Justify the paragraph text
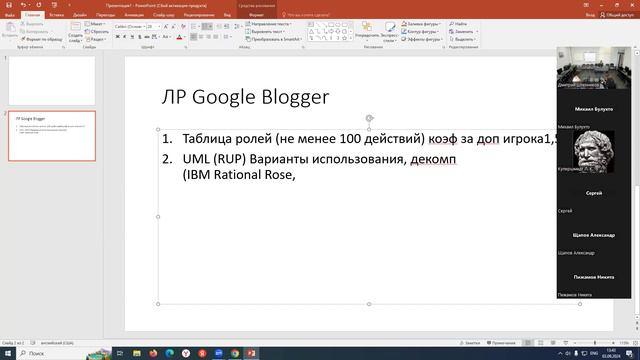Screen dimensions: 640x360 (216, 37)
